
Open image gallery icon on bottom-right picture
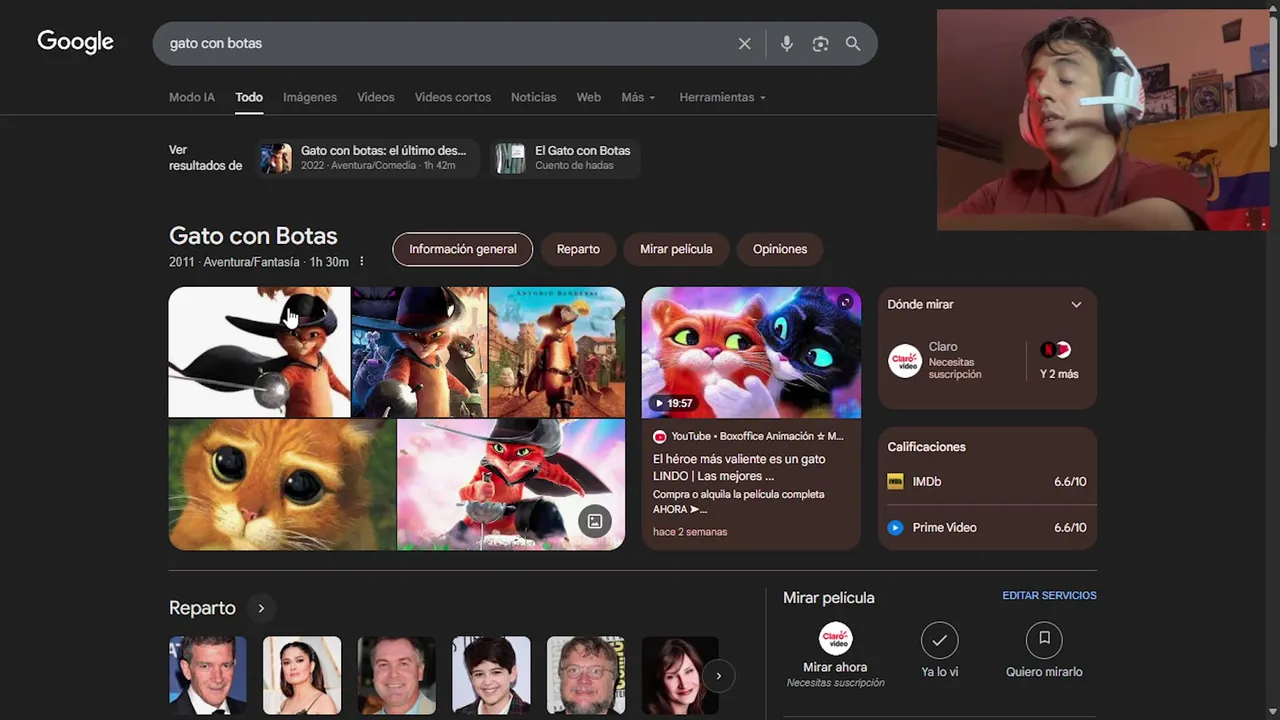(594, 521)
